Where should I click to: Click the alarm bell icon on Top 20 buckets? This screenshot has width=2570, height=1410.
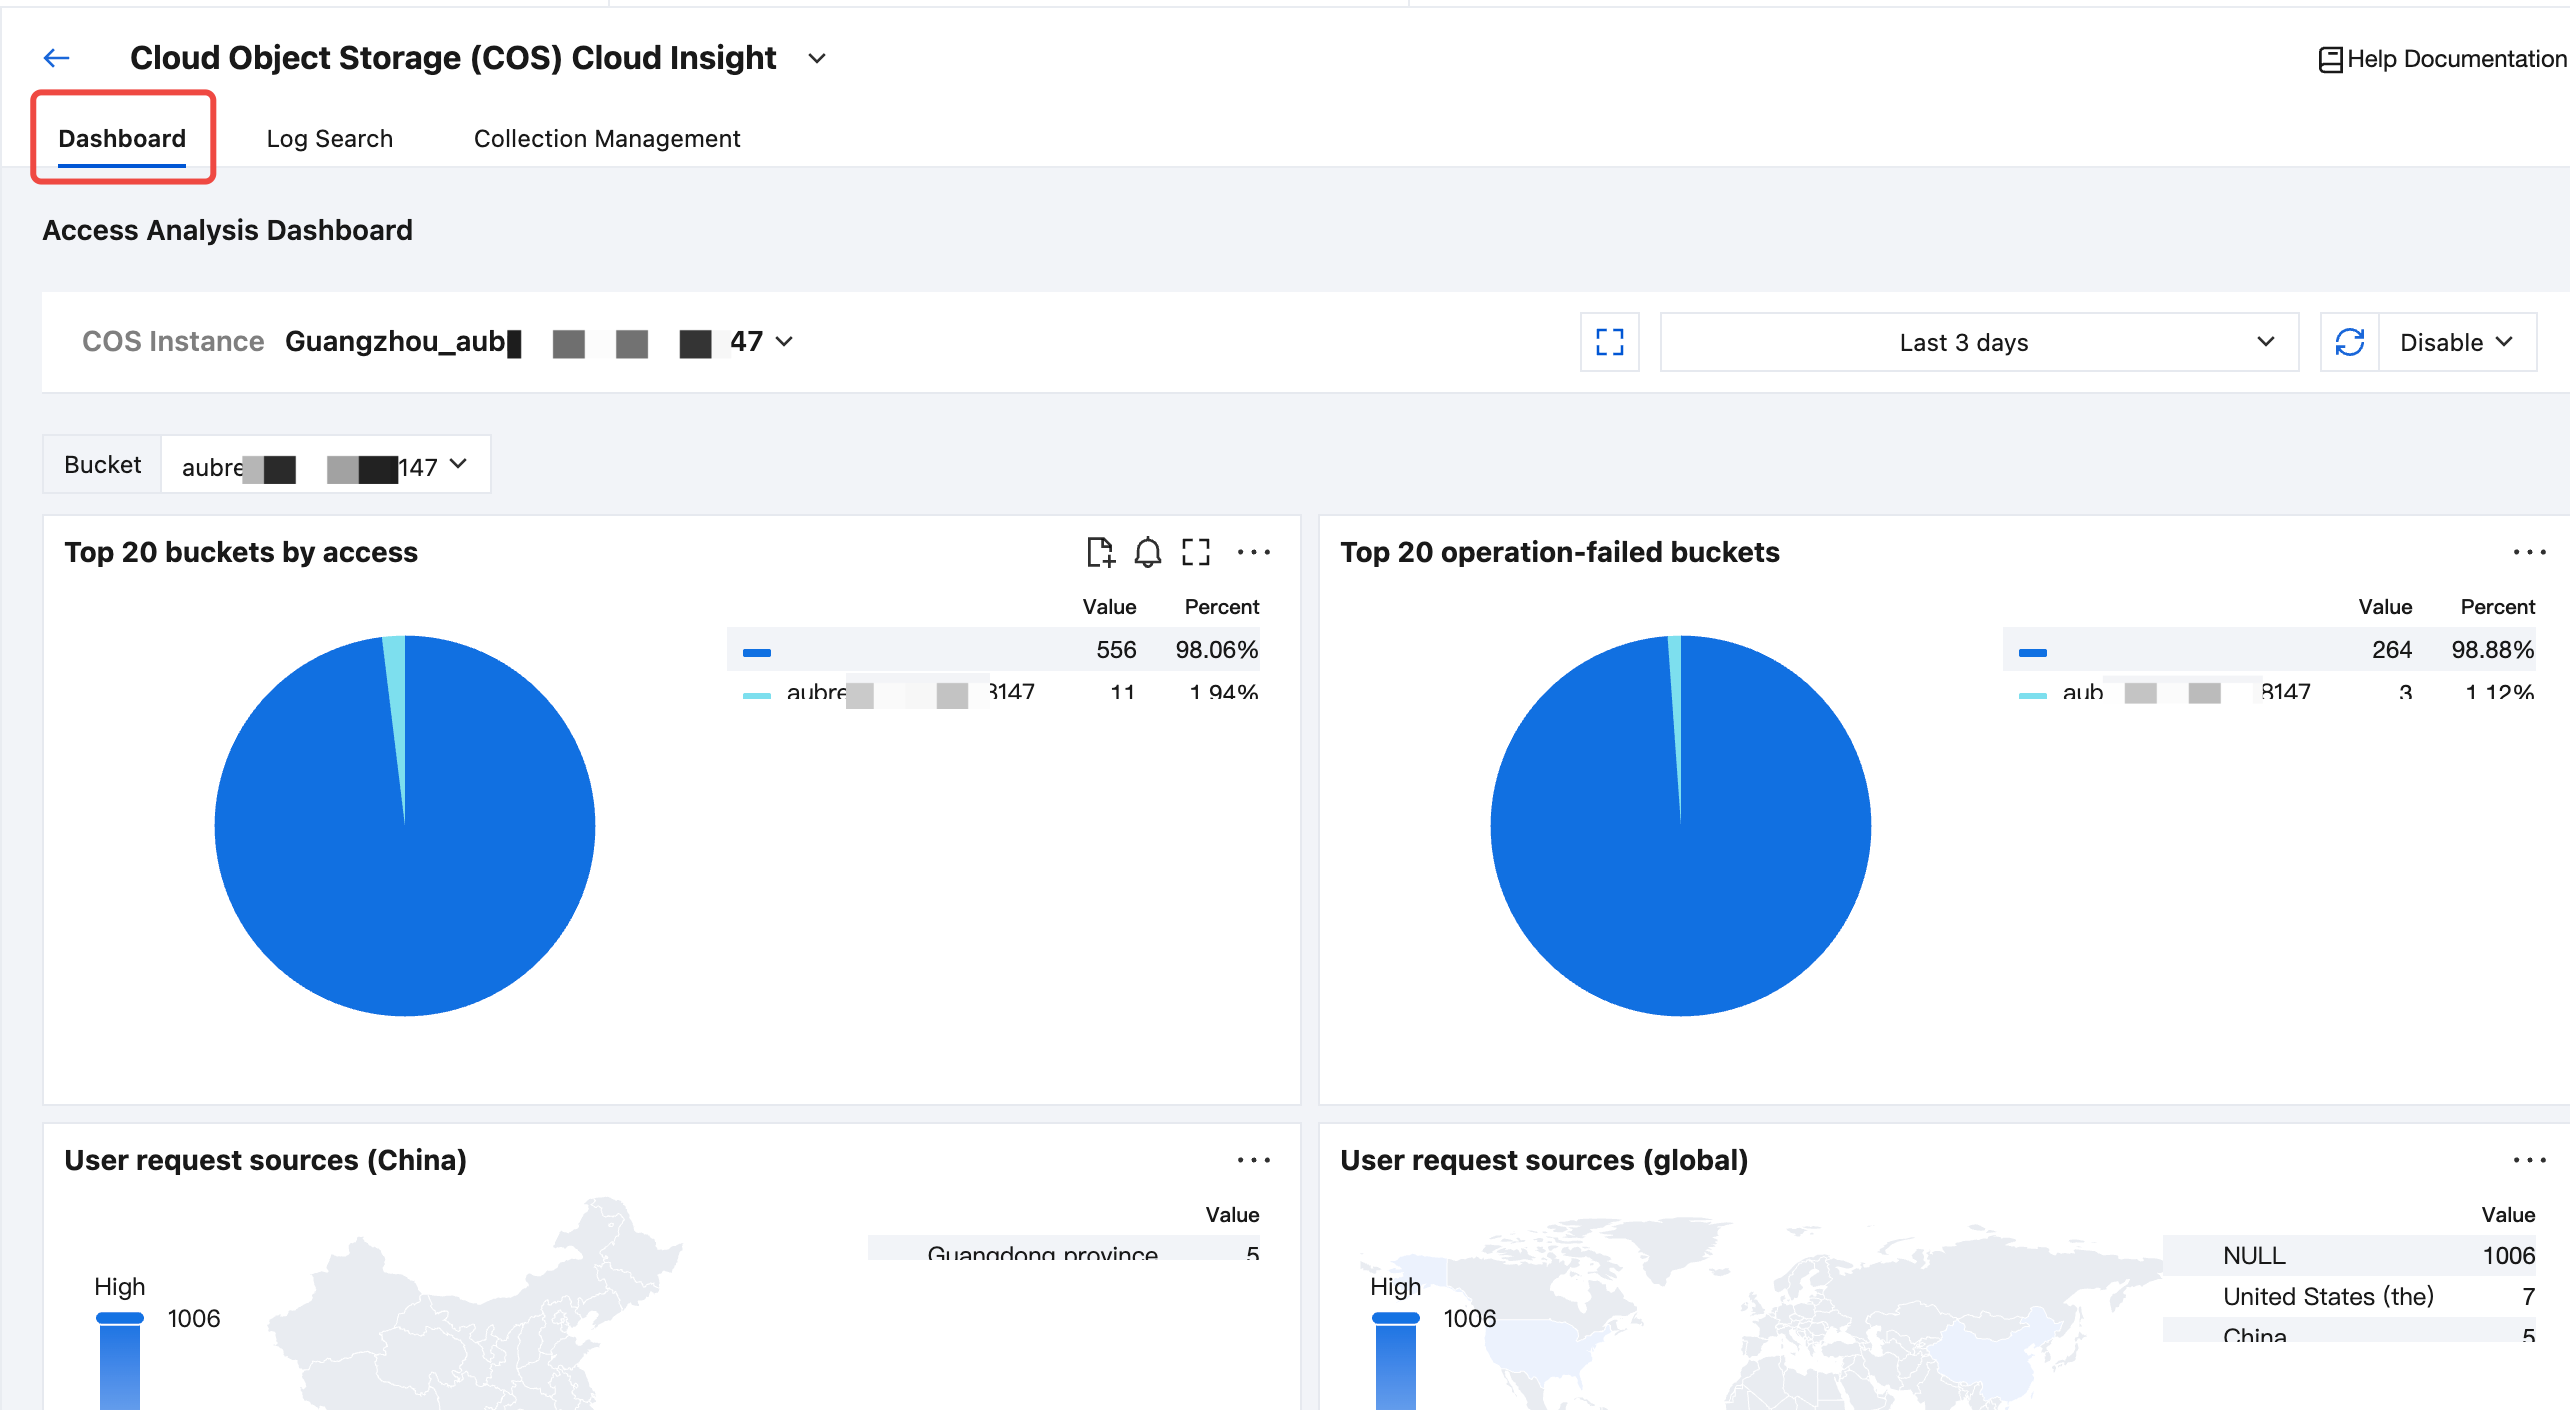[x=1148, y=552]
